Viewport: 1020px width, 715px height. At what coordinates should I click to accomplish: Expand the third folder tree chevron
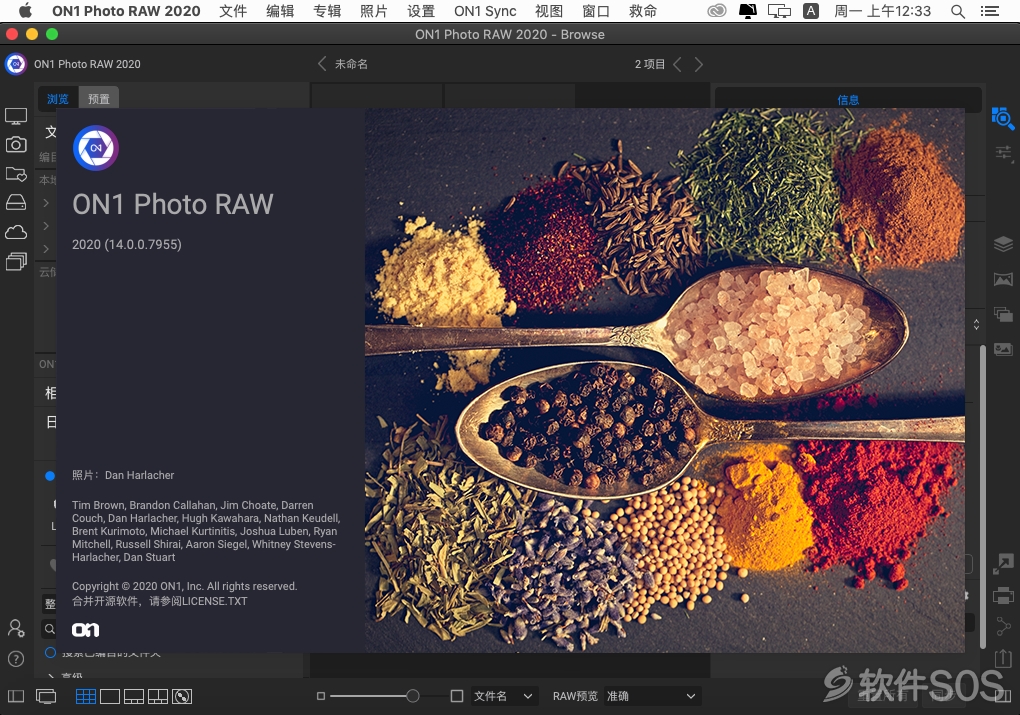point(46,249)
